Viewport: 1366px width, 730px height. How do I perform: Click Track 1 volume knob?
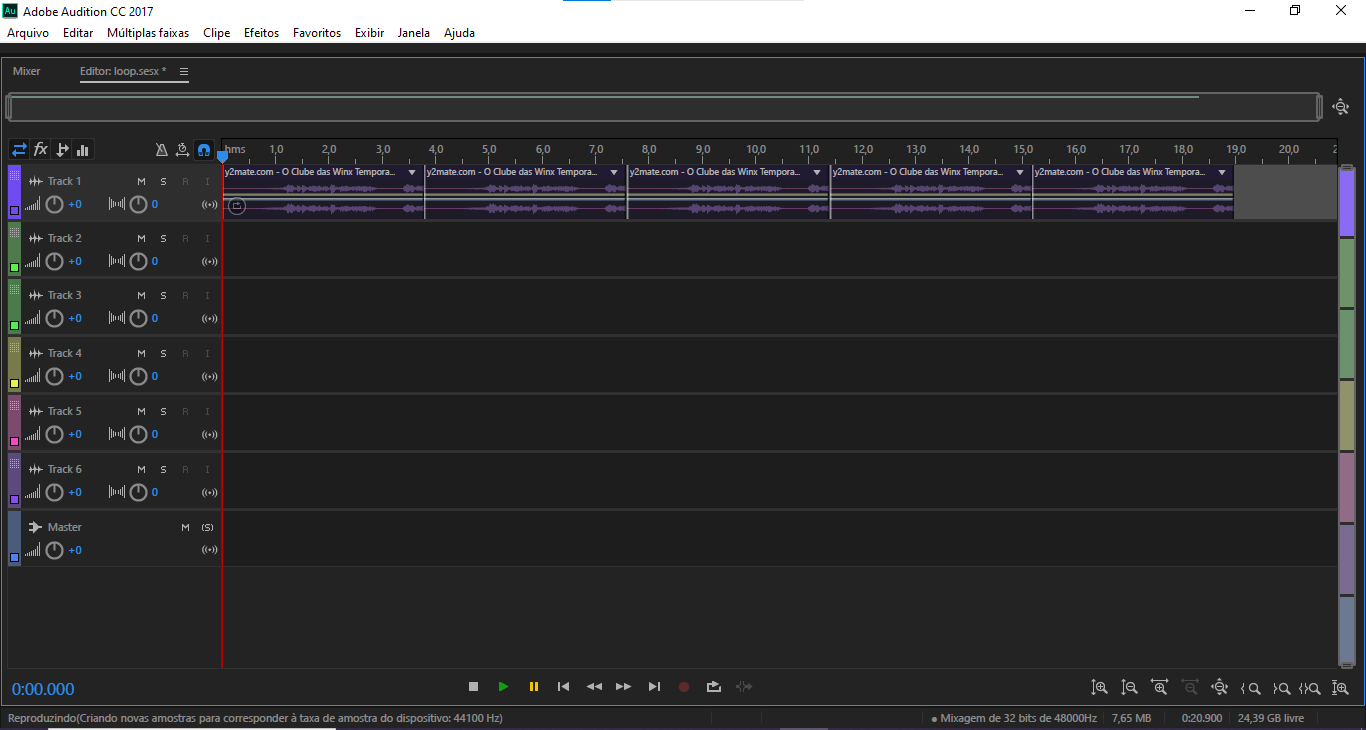coord(55,204)
